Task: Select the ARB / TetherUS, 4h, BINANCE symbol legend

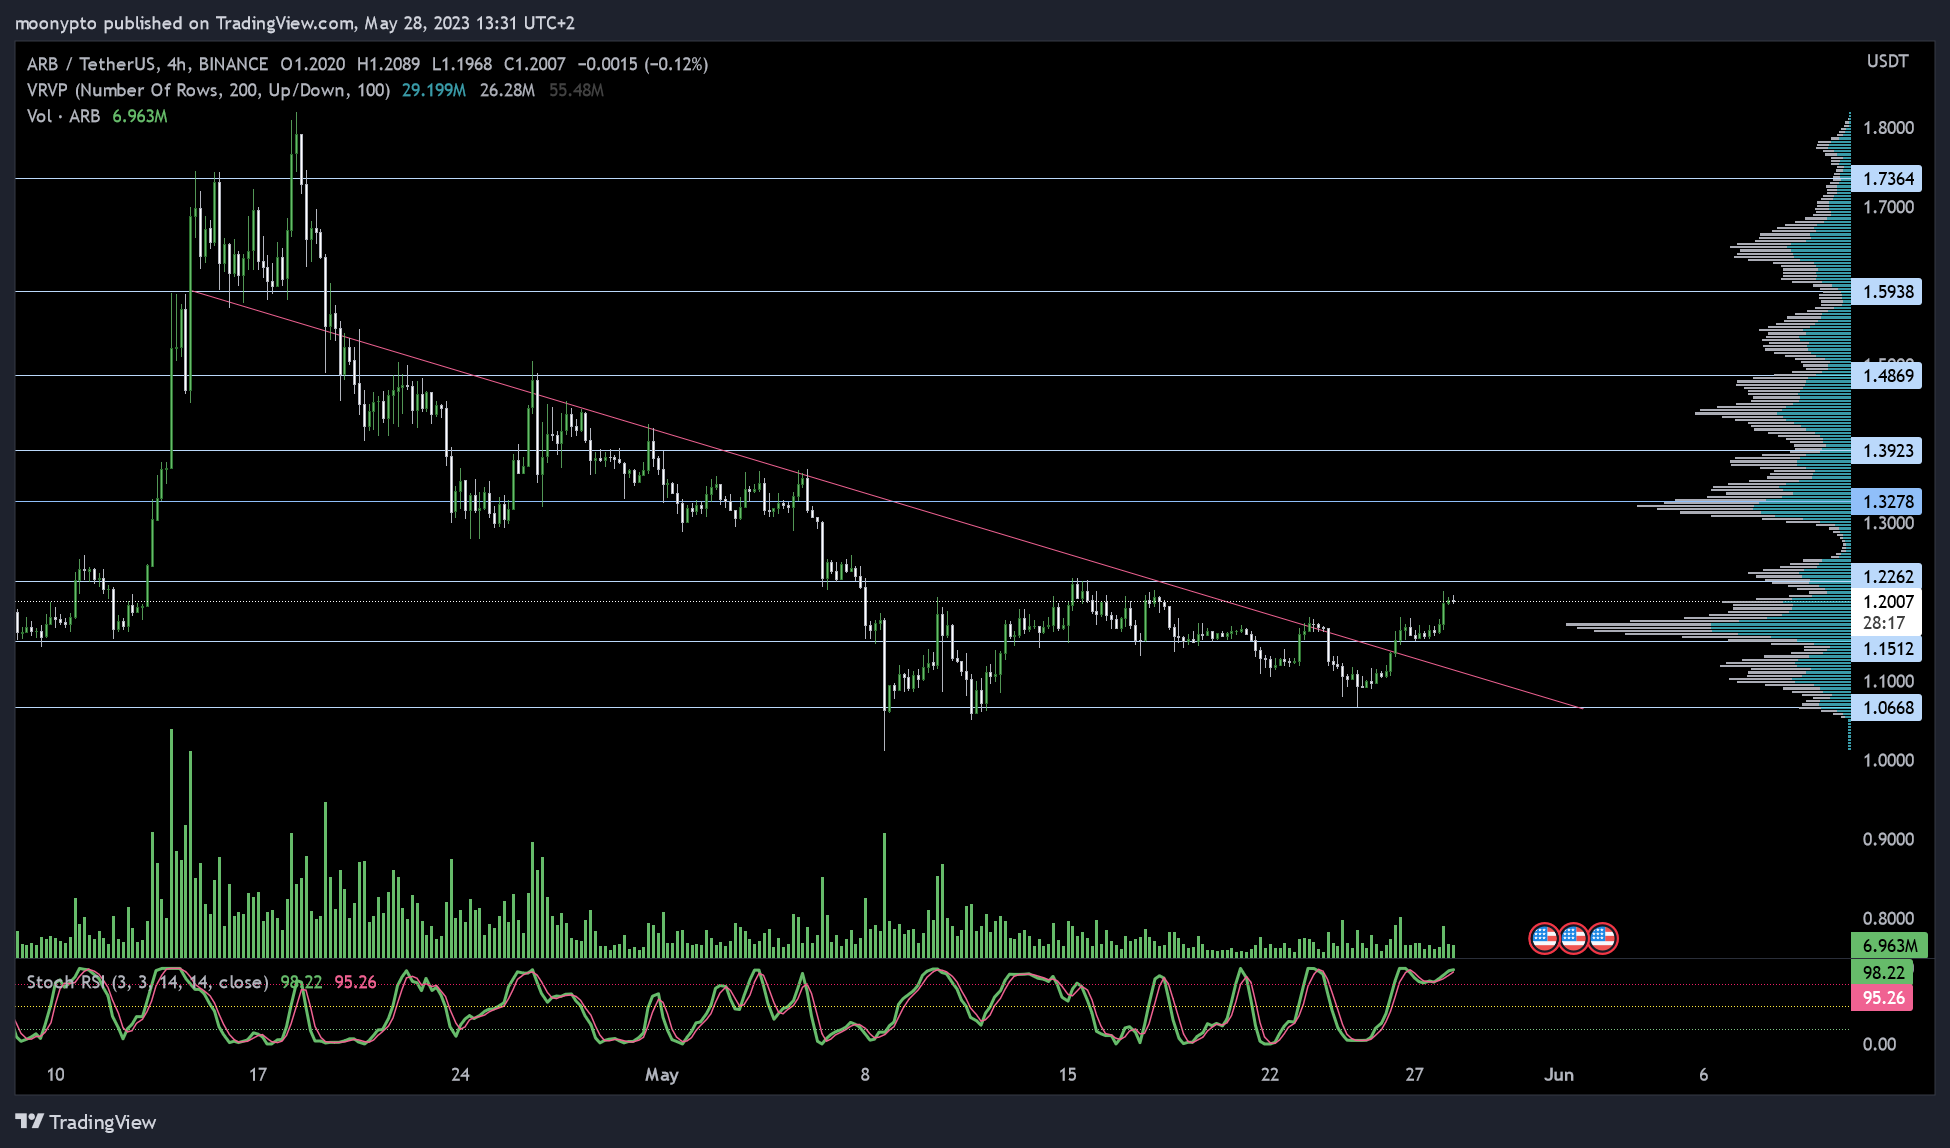Action: 147,64
